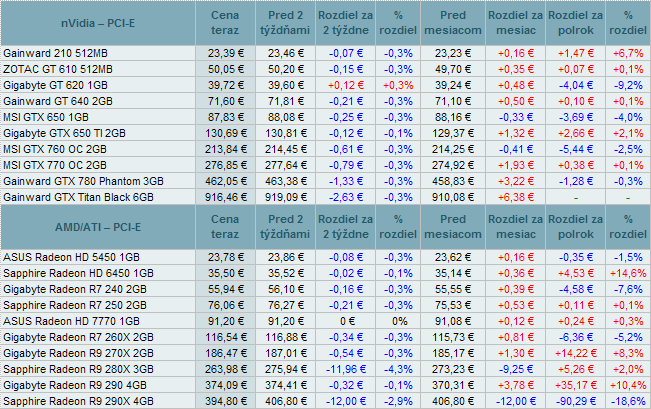Click the +1,93 € monthly difference
Image resolution: width=651 pixels, height=409 pixels.
pos(516,165)
